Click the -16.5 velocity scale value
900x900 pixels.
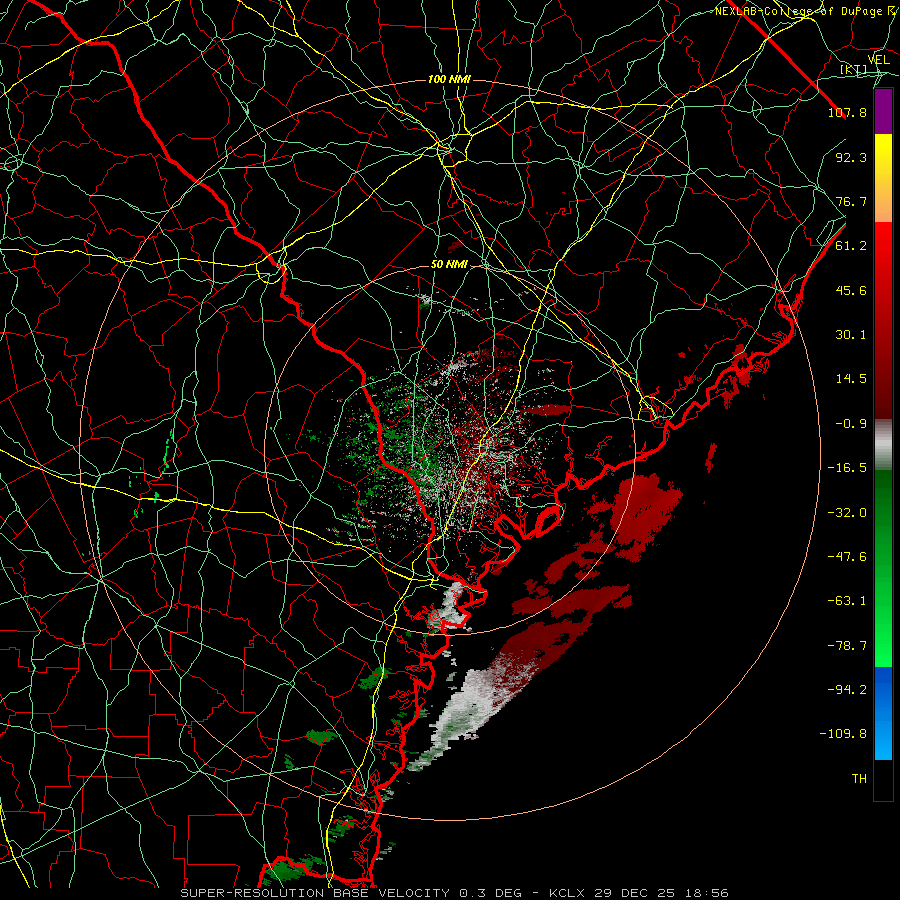pyautogui.click(x=847, y=468)
